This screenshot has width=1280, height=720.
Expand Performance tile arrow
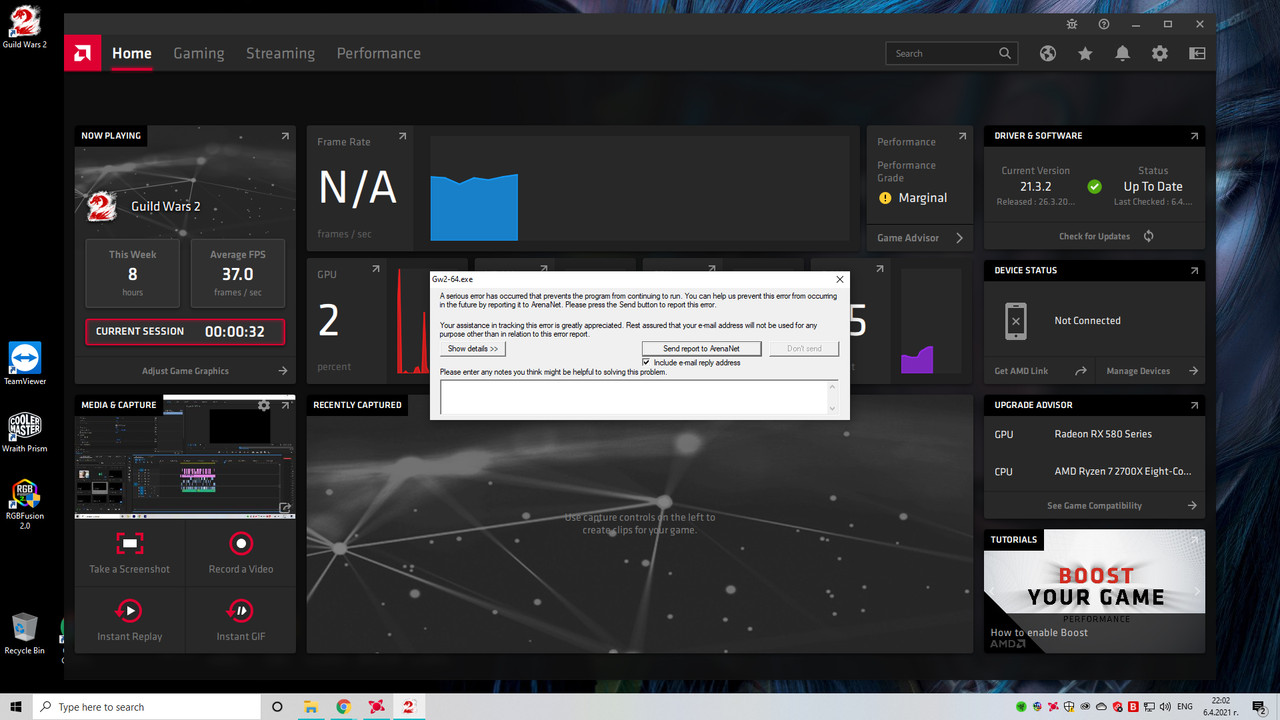(962, 136)
